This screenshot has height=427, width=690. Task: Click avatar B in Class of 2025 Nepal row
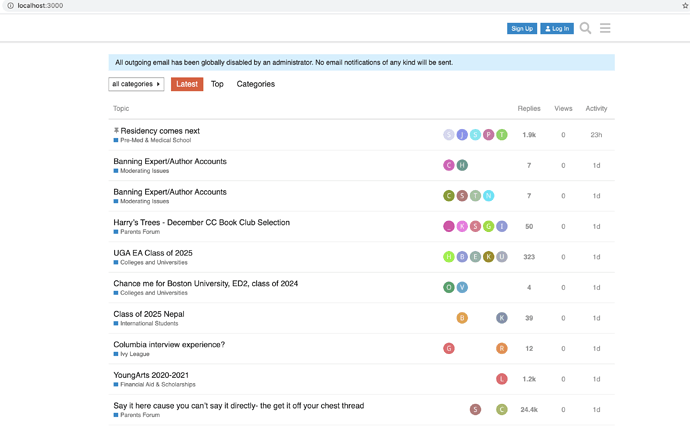pyautogui.click(x=462, y=318)
